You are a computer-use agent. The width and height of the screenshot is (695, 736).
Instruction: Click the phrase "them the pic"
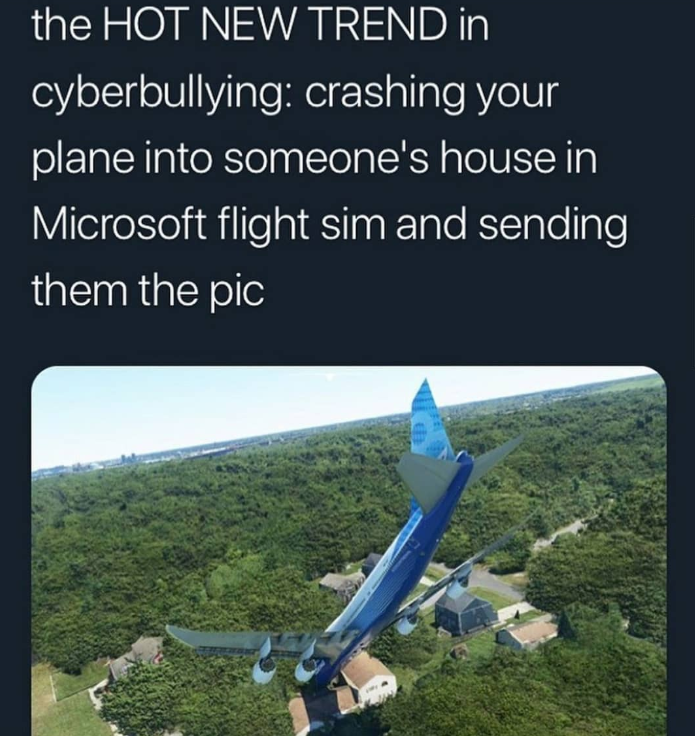coord(148,290)
